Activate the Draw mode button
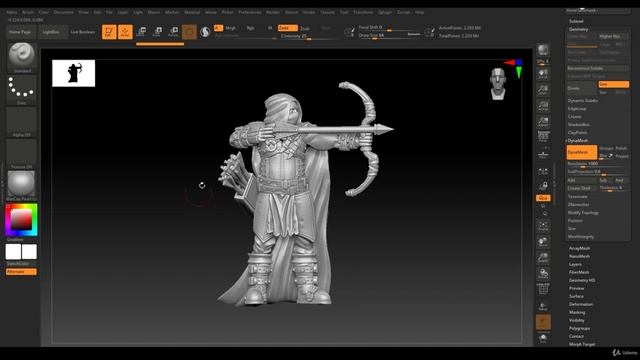This screenshot has height=360, width=640. (125, 32)
